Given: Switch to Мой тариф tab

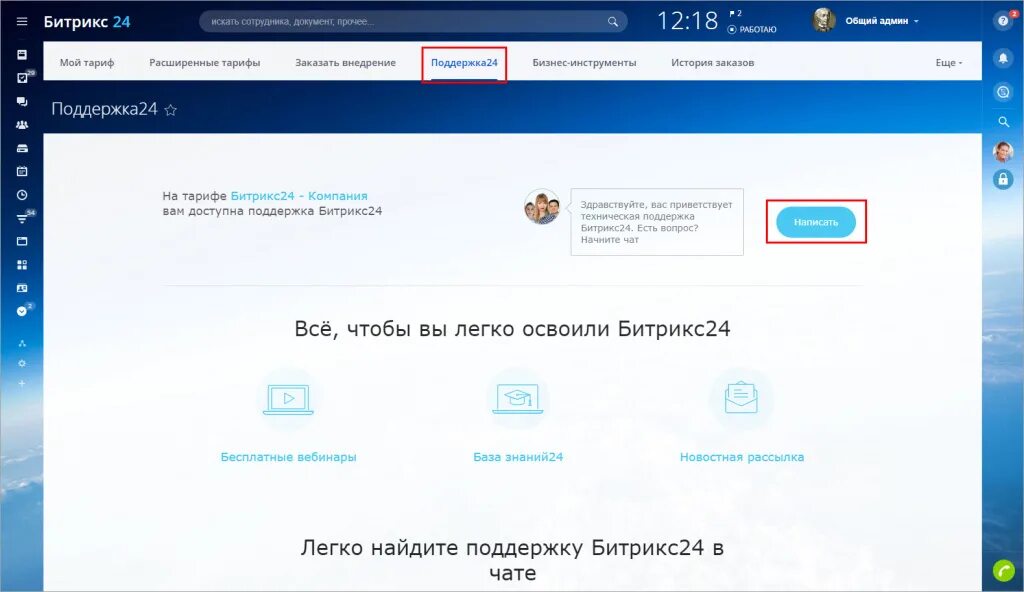Looking at the screenshot, I should click(x=87, y=63).
